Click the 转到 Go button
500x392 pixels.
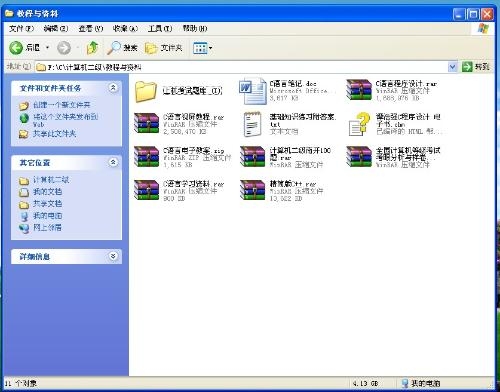476,67
